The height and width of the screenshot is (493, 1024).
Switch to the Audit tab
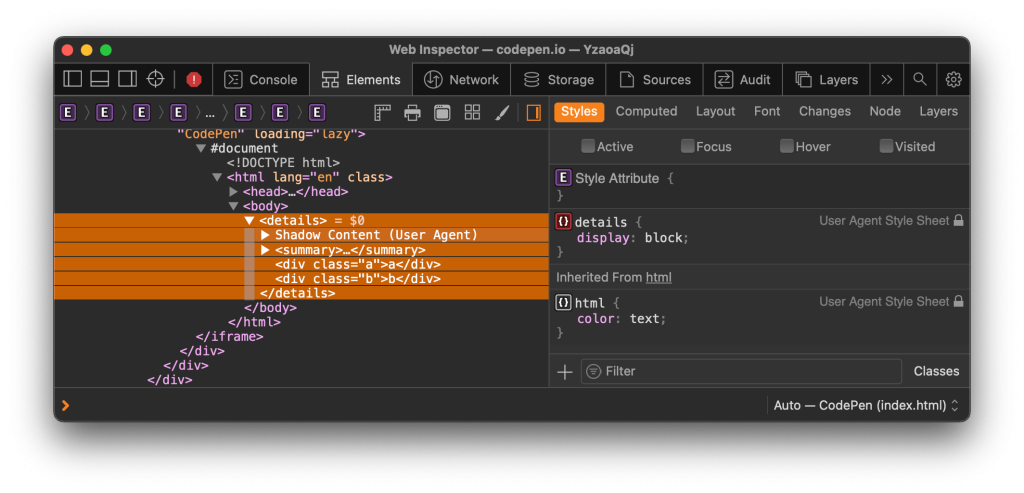point(743,80)
